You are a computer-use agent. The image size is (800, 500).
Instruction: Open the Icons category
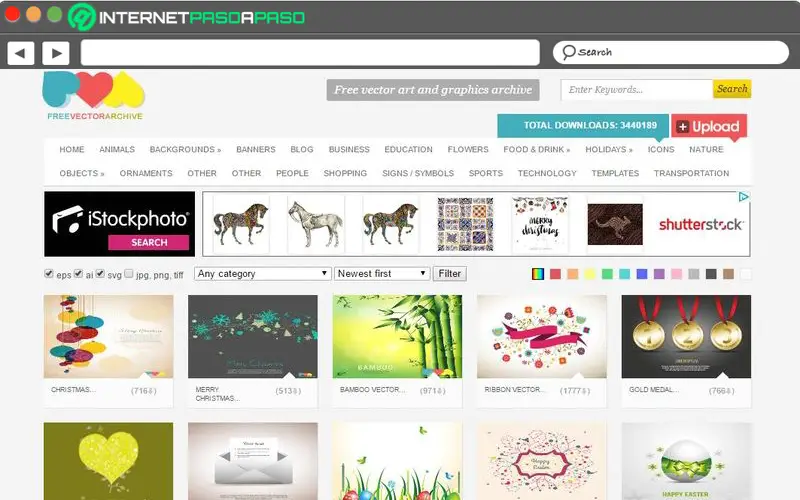[x=661, y=149]
